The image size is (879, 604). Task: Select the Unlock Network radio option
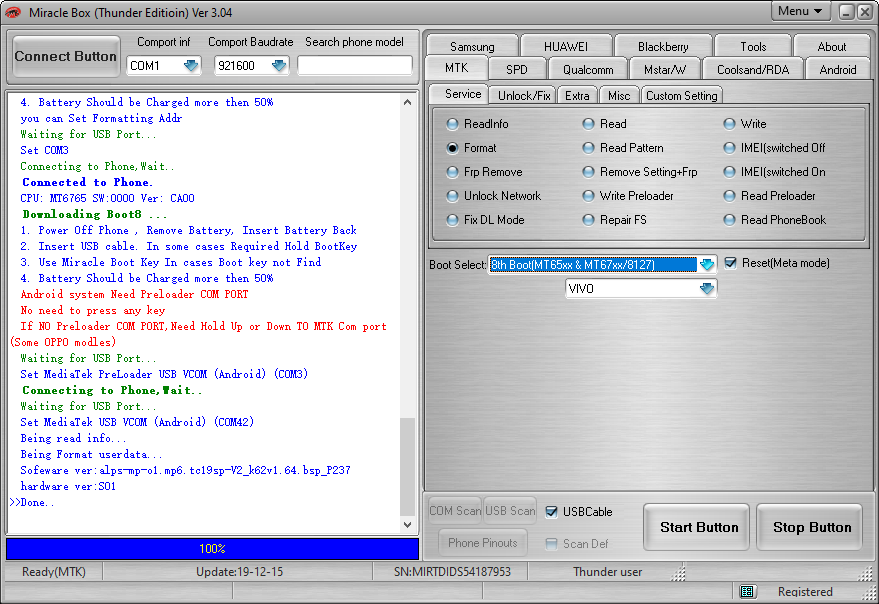pos(493,196)
